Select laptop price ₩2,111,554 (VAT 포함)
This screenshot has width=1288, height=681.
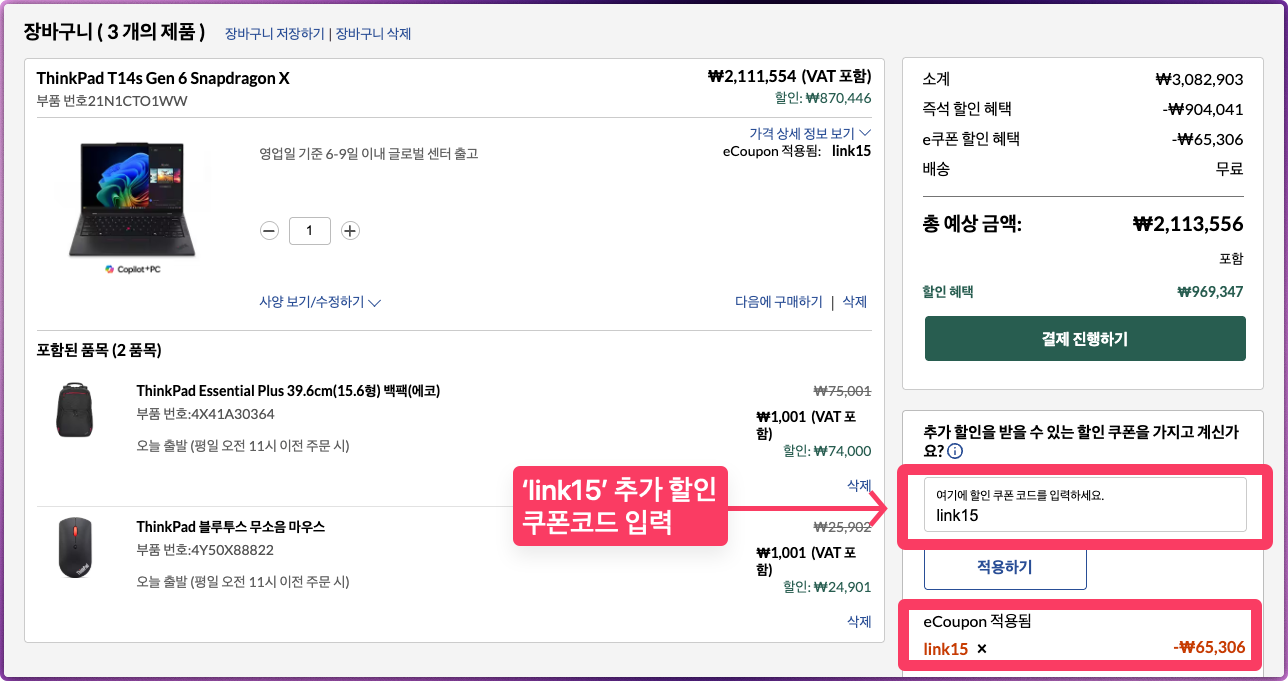[x=789, y=76]
